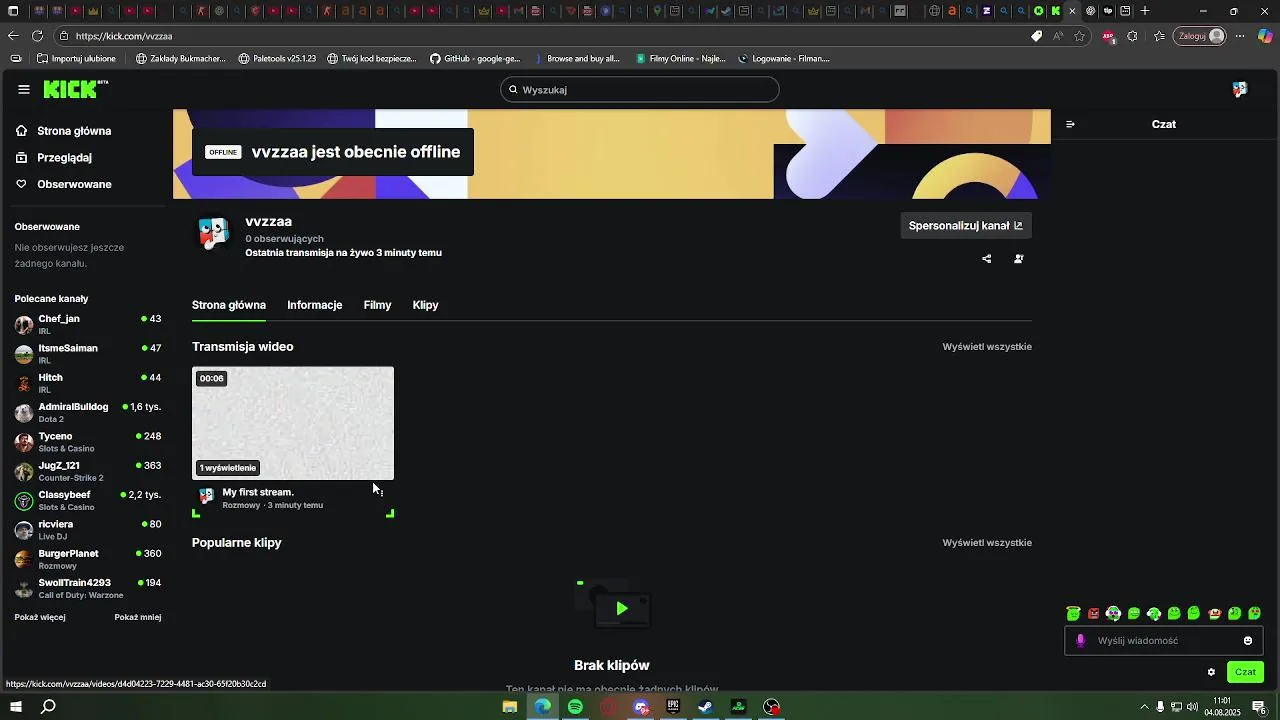
Task: Open recommended channel JugZ_121
Action: pyautogui.click(x=88, y=471)
